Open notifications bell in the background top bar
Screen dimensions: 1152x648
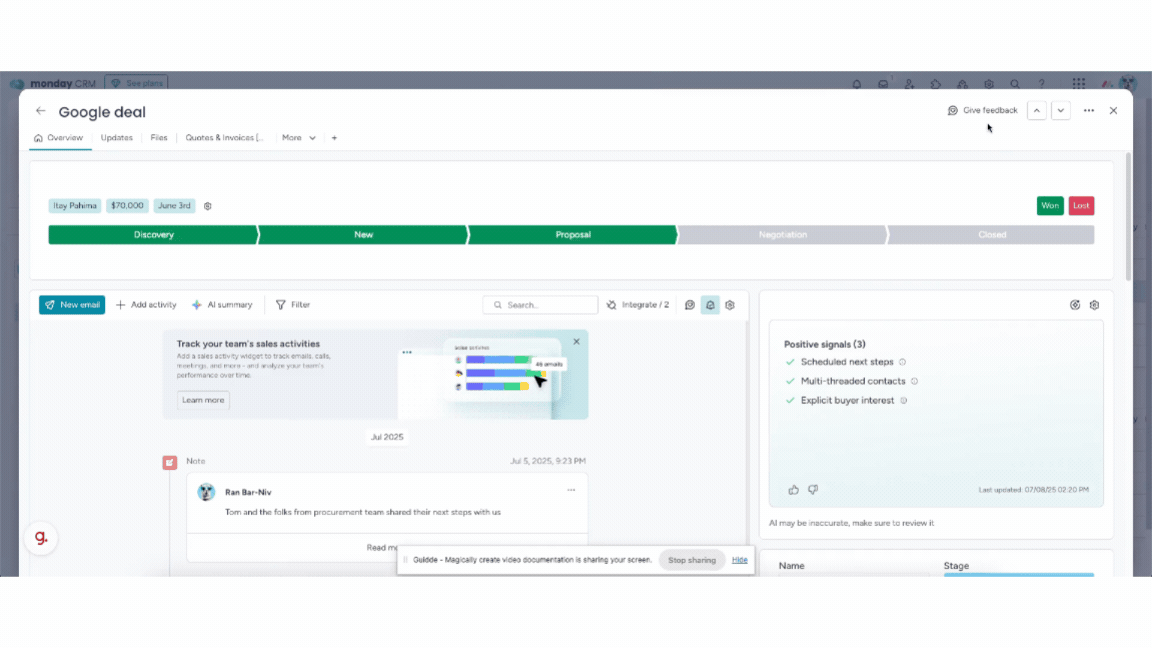point(857,84)
